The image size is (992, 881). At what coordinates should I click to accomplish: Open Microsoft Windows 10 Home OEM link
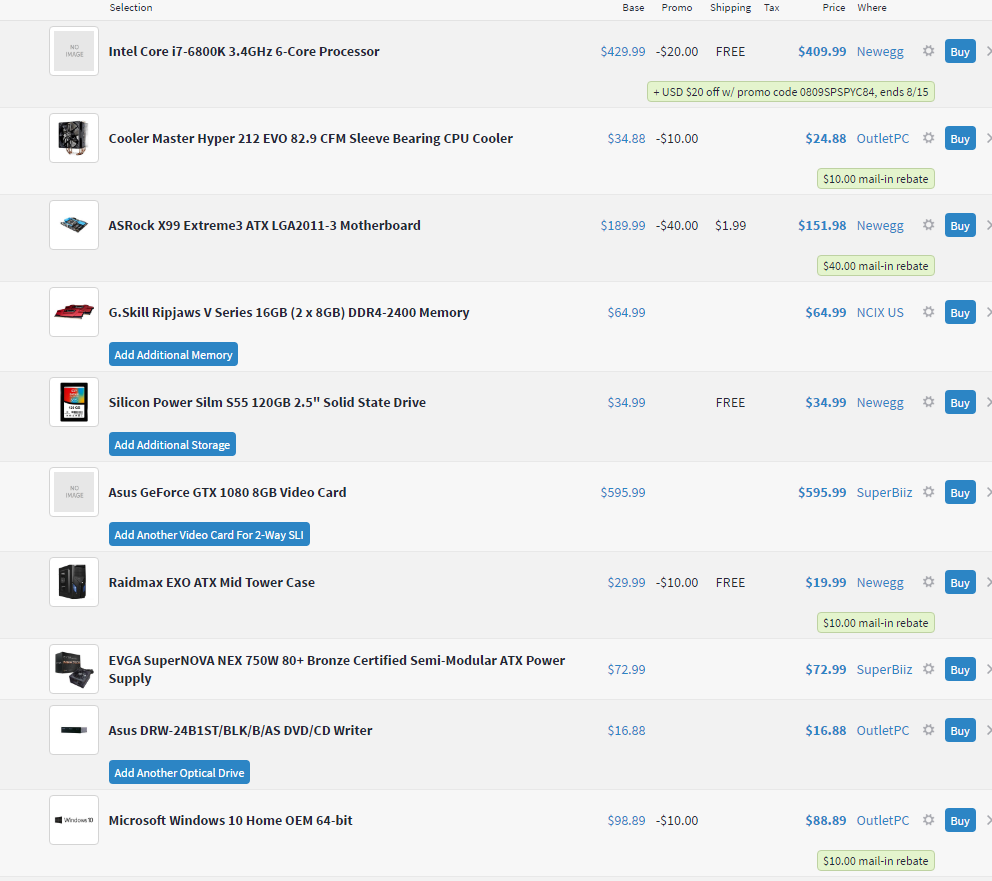pyautogui.click(x=230, y=820)
